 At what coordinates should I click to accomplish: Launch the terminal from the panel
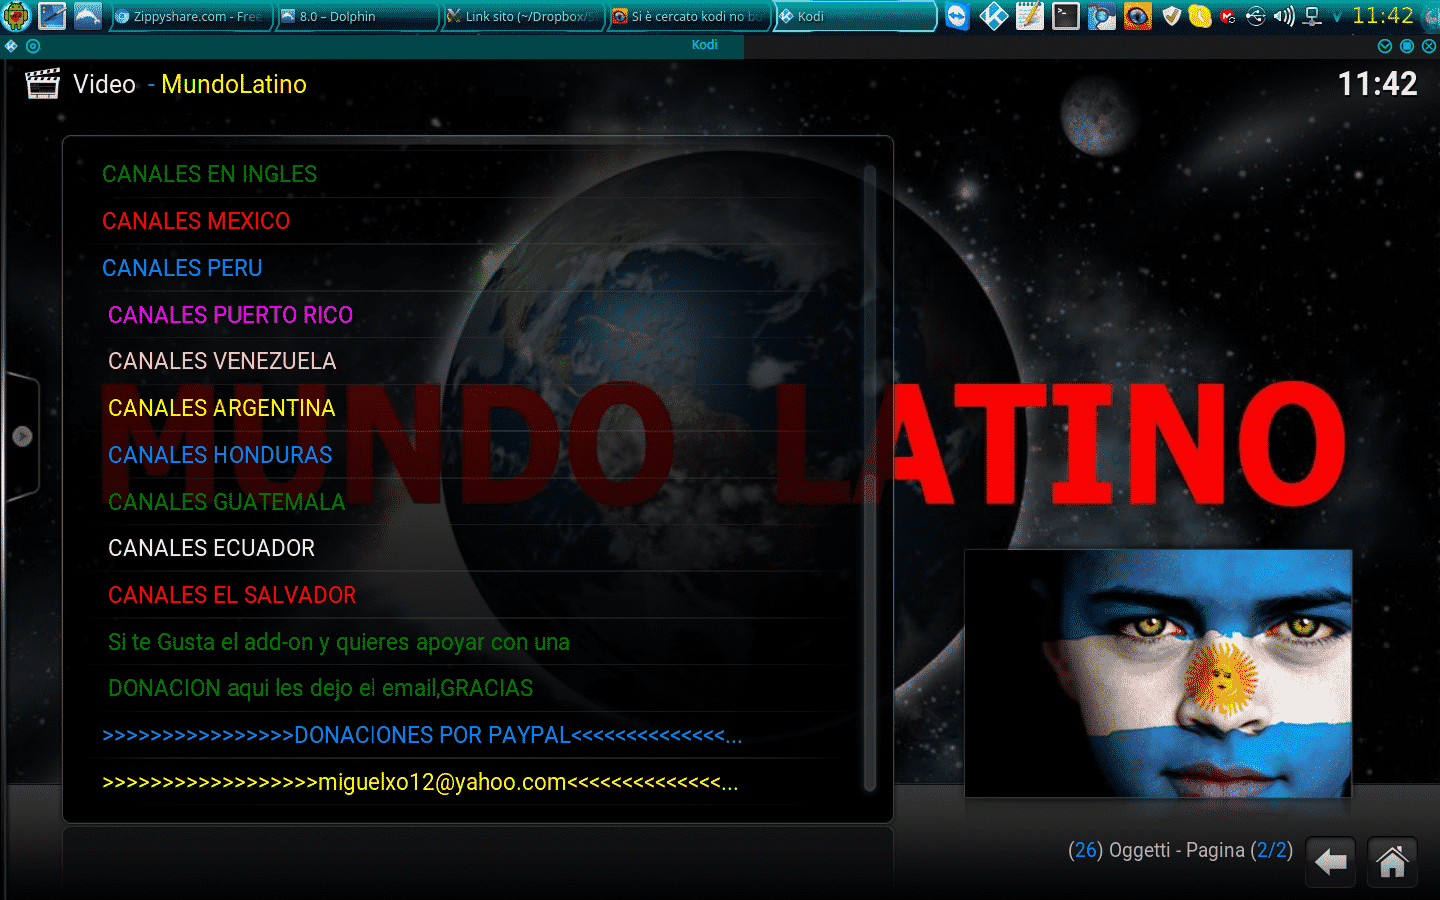point(1065,16)
